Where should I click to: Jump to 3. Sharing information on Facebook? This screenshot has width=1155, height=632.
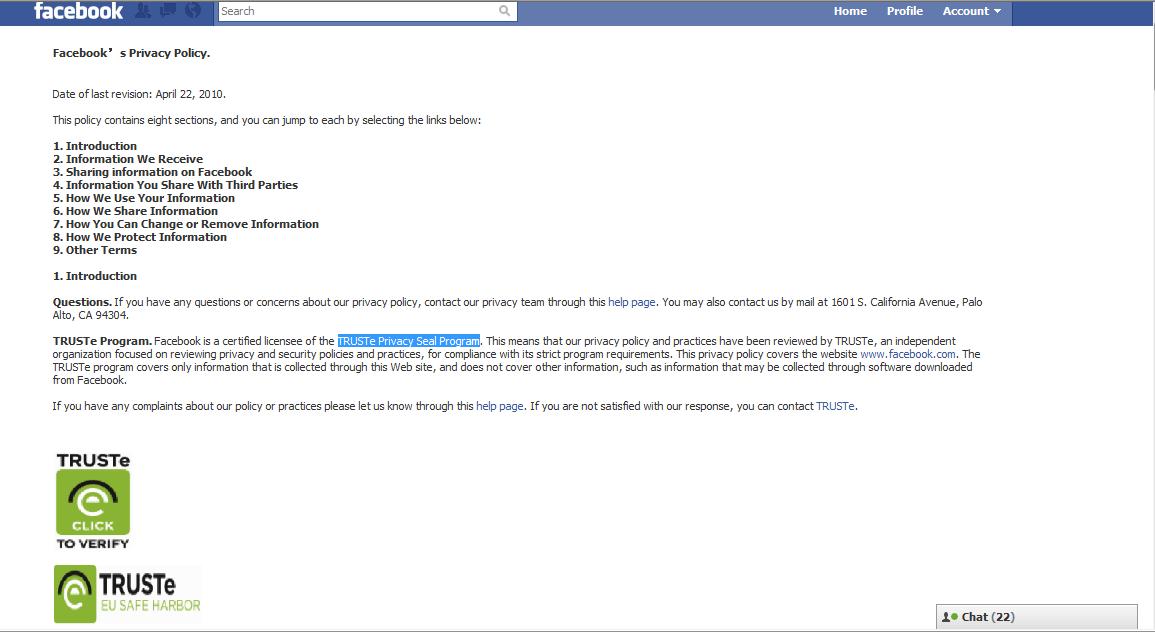click(152, 172)
